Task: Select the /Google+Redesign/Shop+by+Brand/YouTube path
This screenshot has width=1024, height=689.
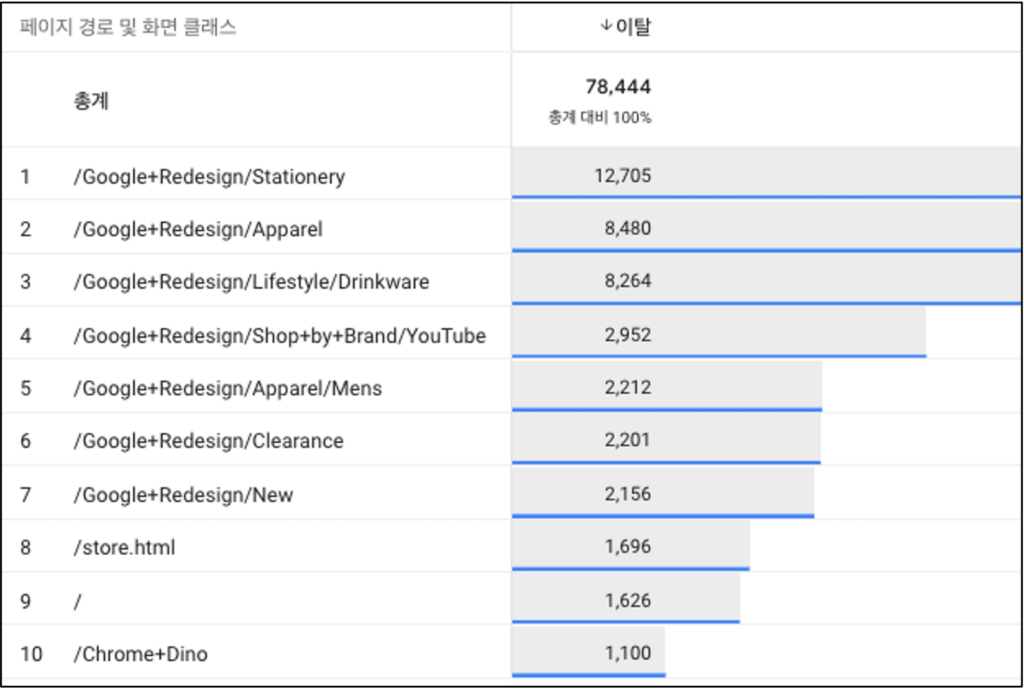Action: coord(280,336)
